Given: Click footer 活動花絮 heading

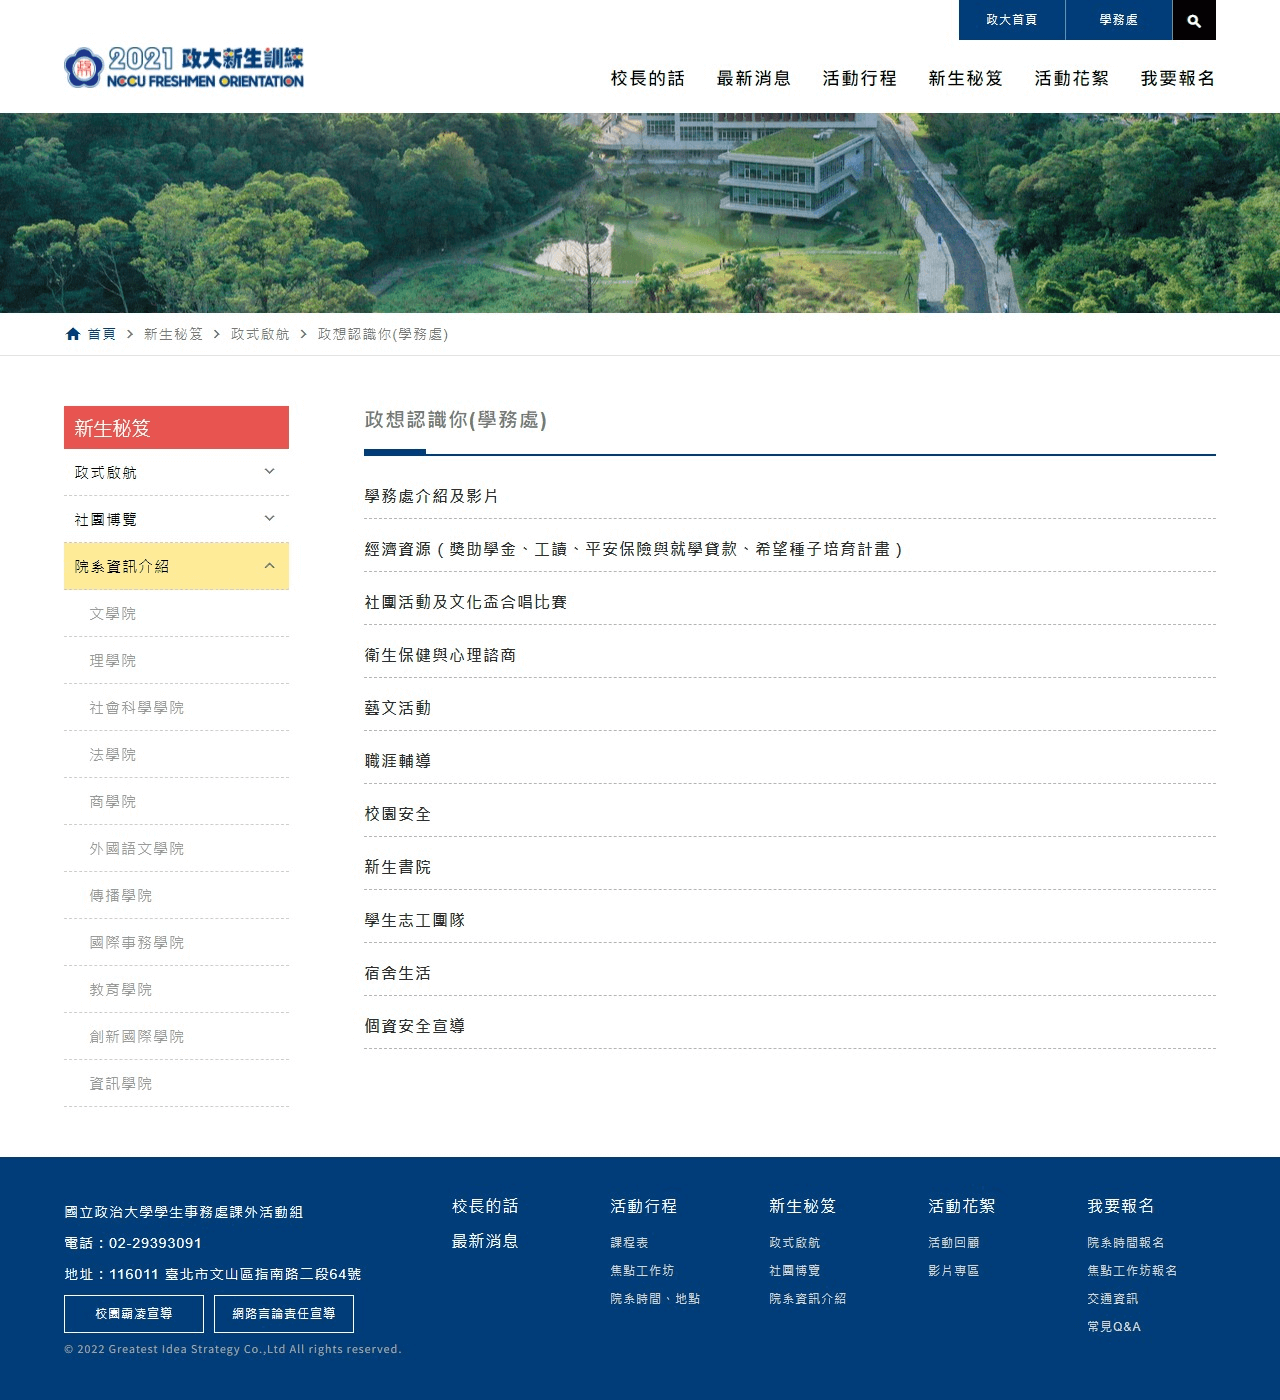Looking at the screenshot, I should [962, 1206].
